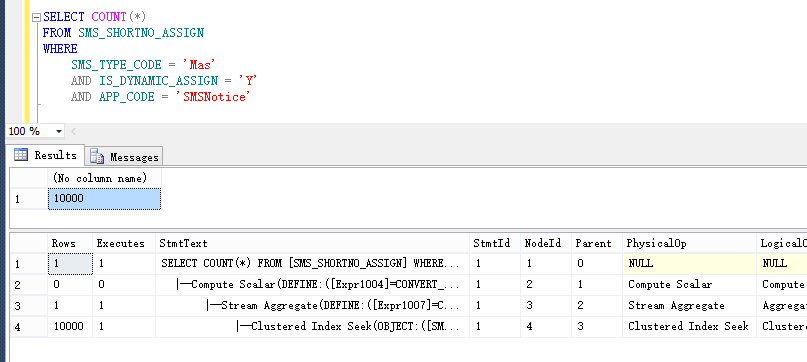
Task: Select the Results tab
Action: [x=46, y=155]
